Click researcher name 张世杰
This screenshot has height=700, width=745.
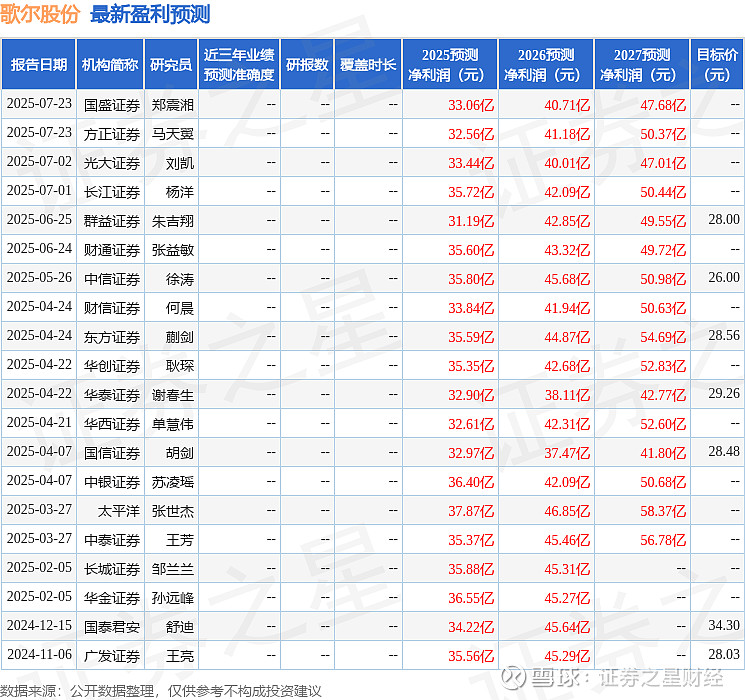click(173, 511)
